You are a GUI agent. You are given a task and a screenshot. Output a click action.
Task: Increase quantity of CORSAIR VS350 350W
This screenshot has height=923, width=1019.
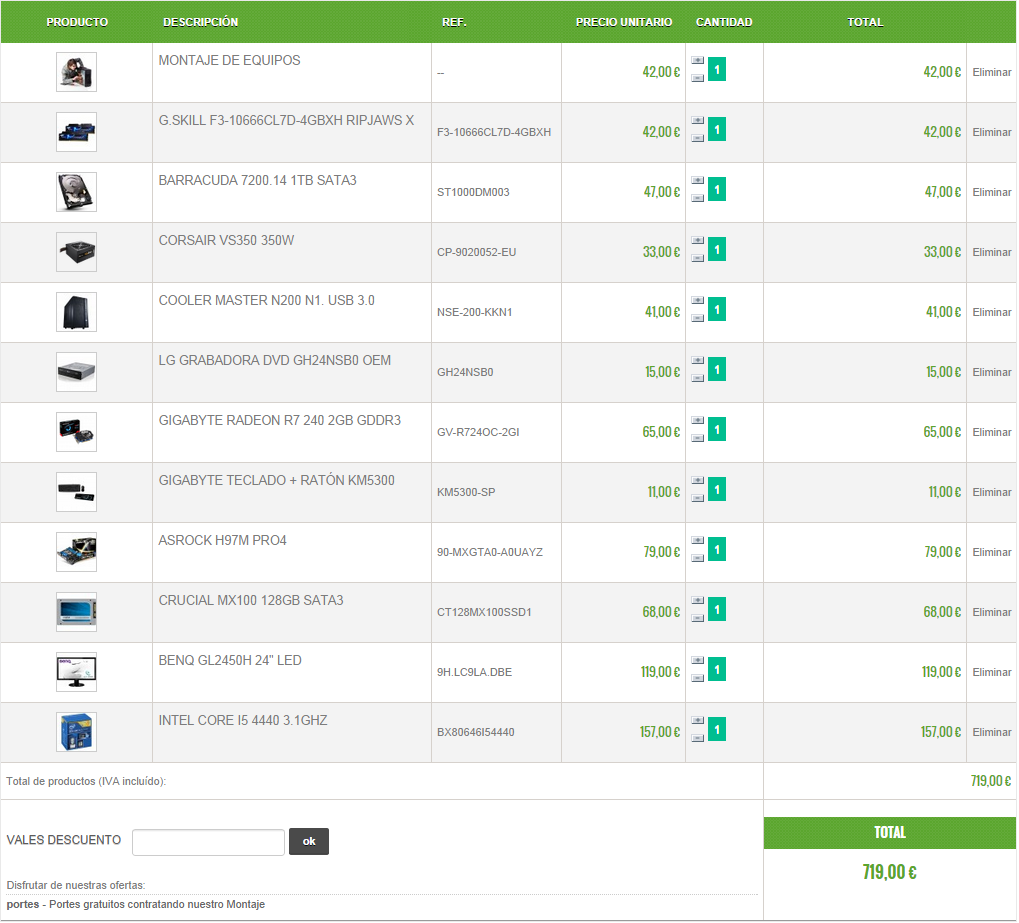coord(697,240)
